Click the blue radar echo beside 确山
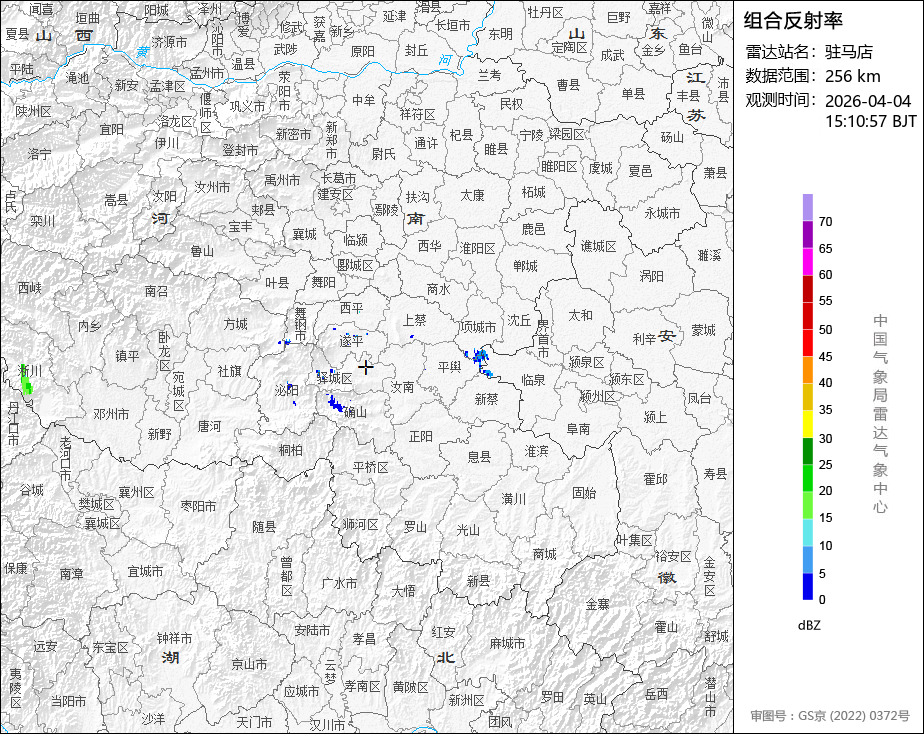924x734 pixels. click(x=335, y=404)
